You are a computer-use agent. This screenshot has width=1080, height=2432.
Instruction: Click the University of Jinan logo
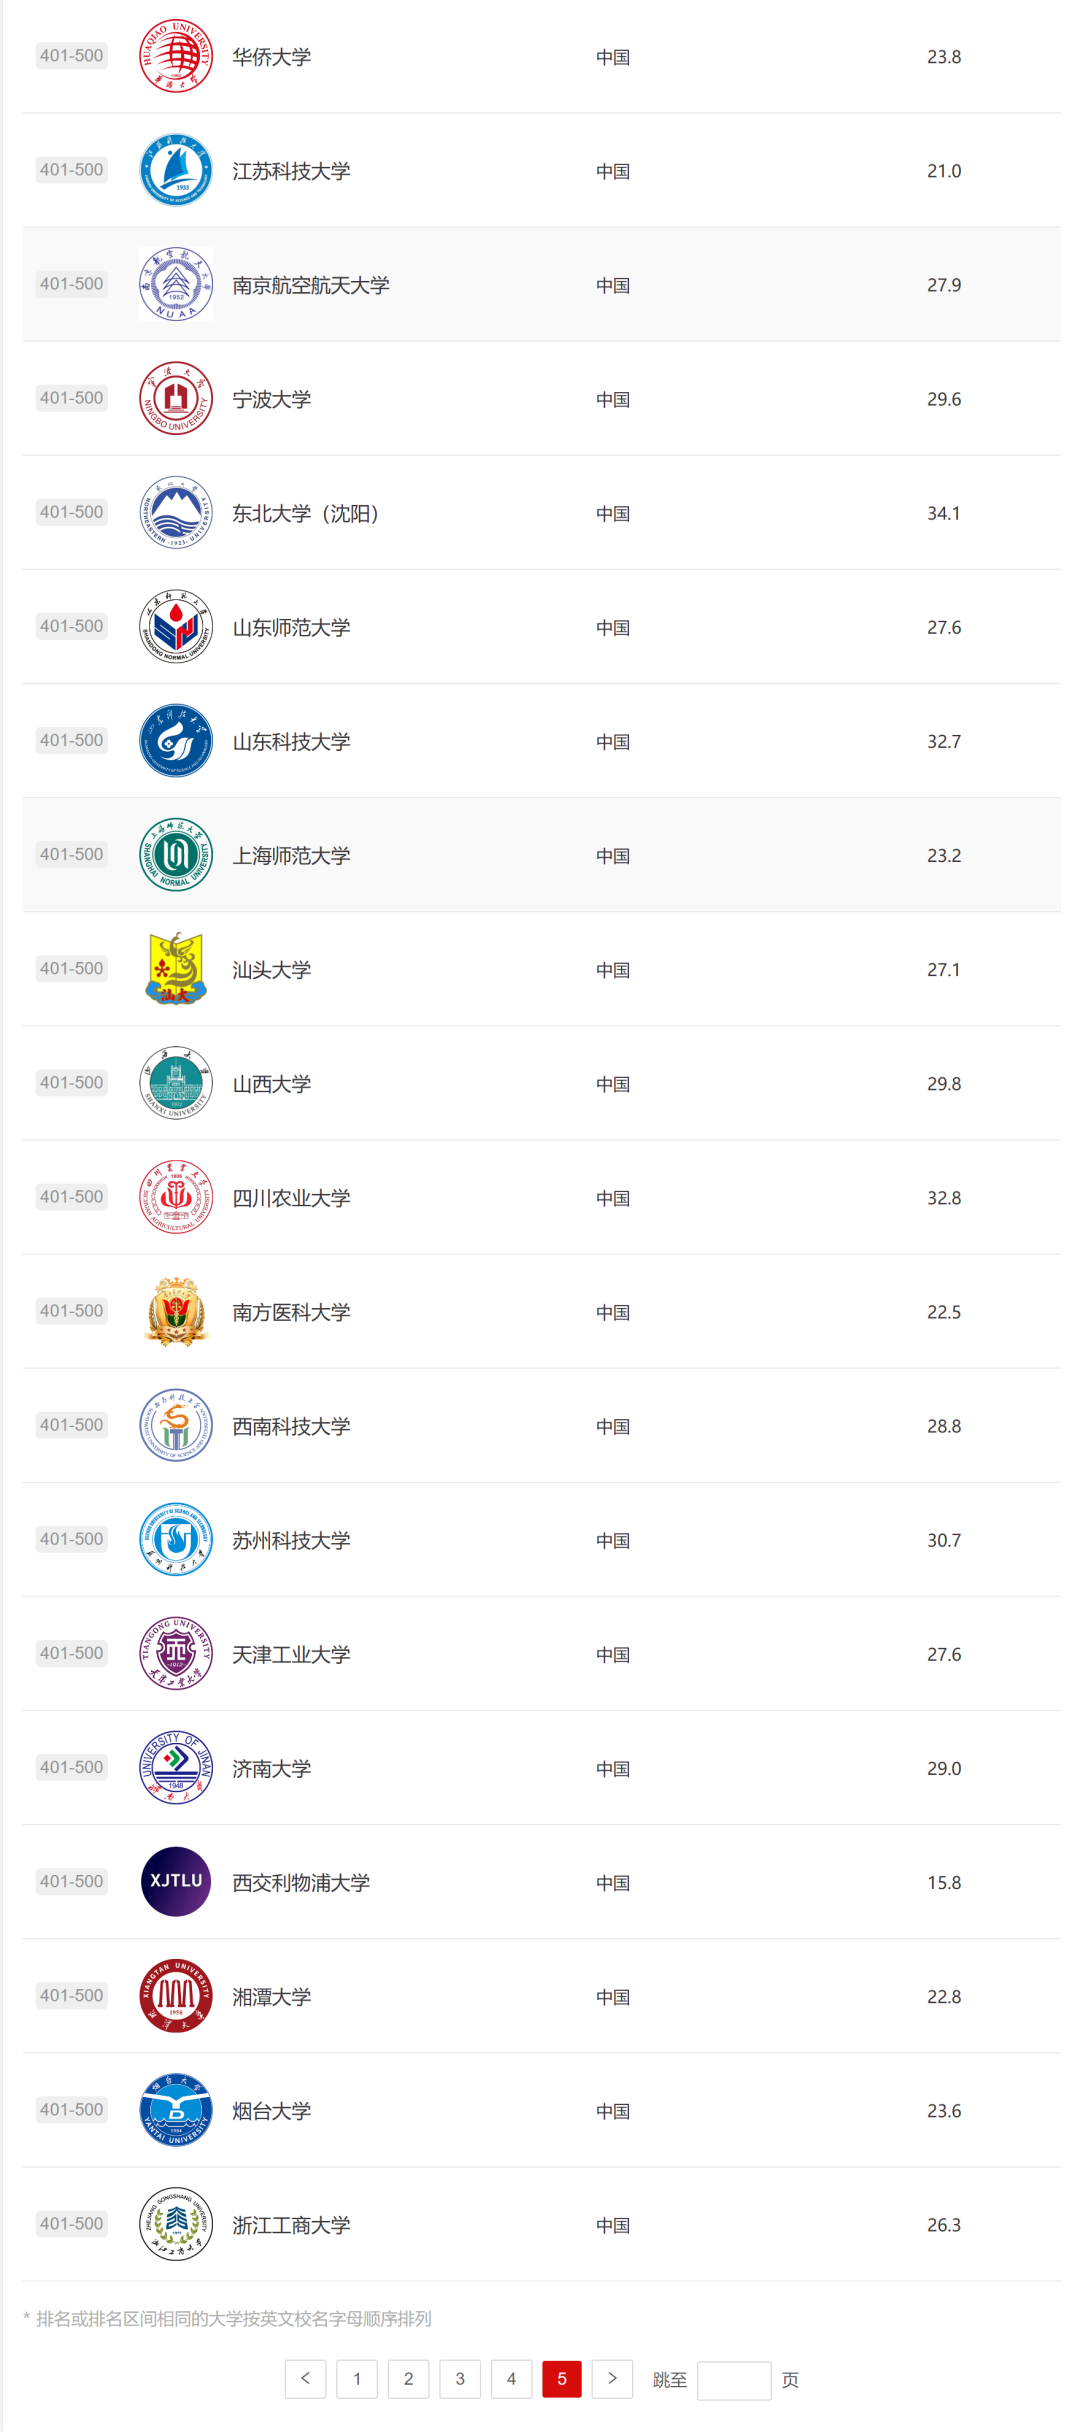tap(176, 1767)
